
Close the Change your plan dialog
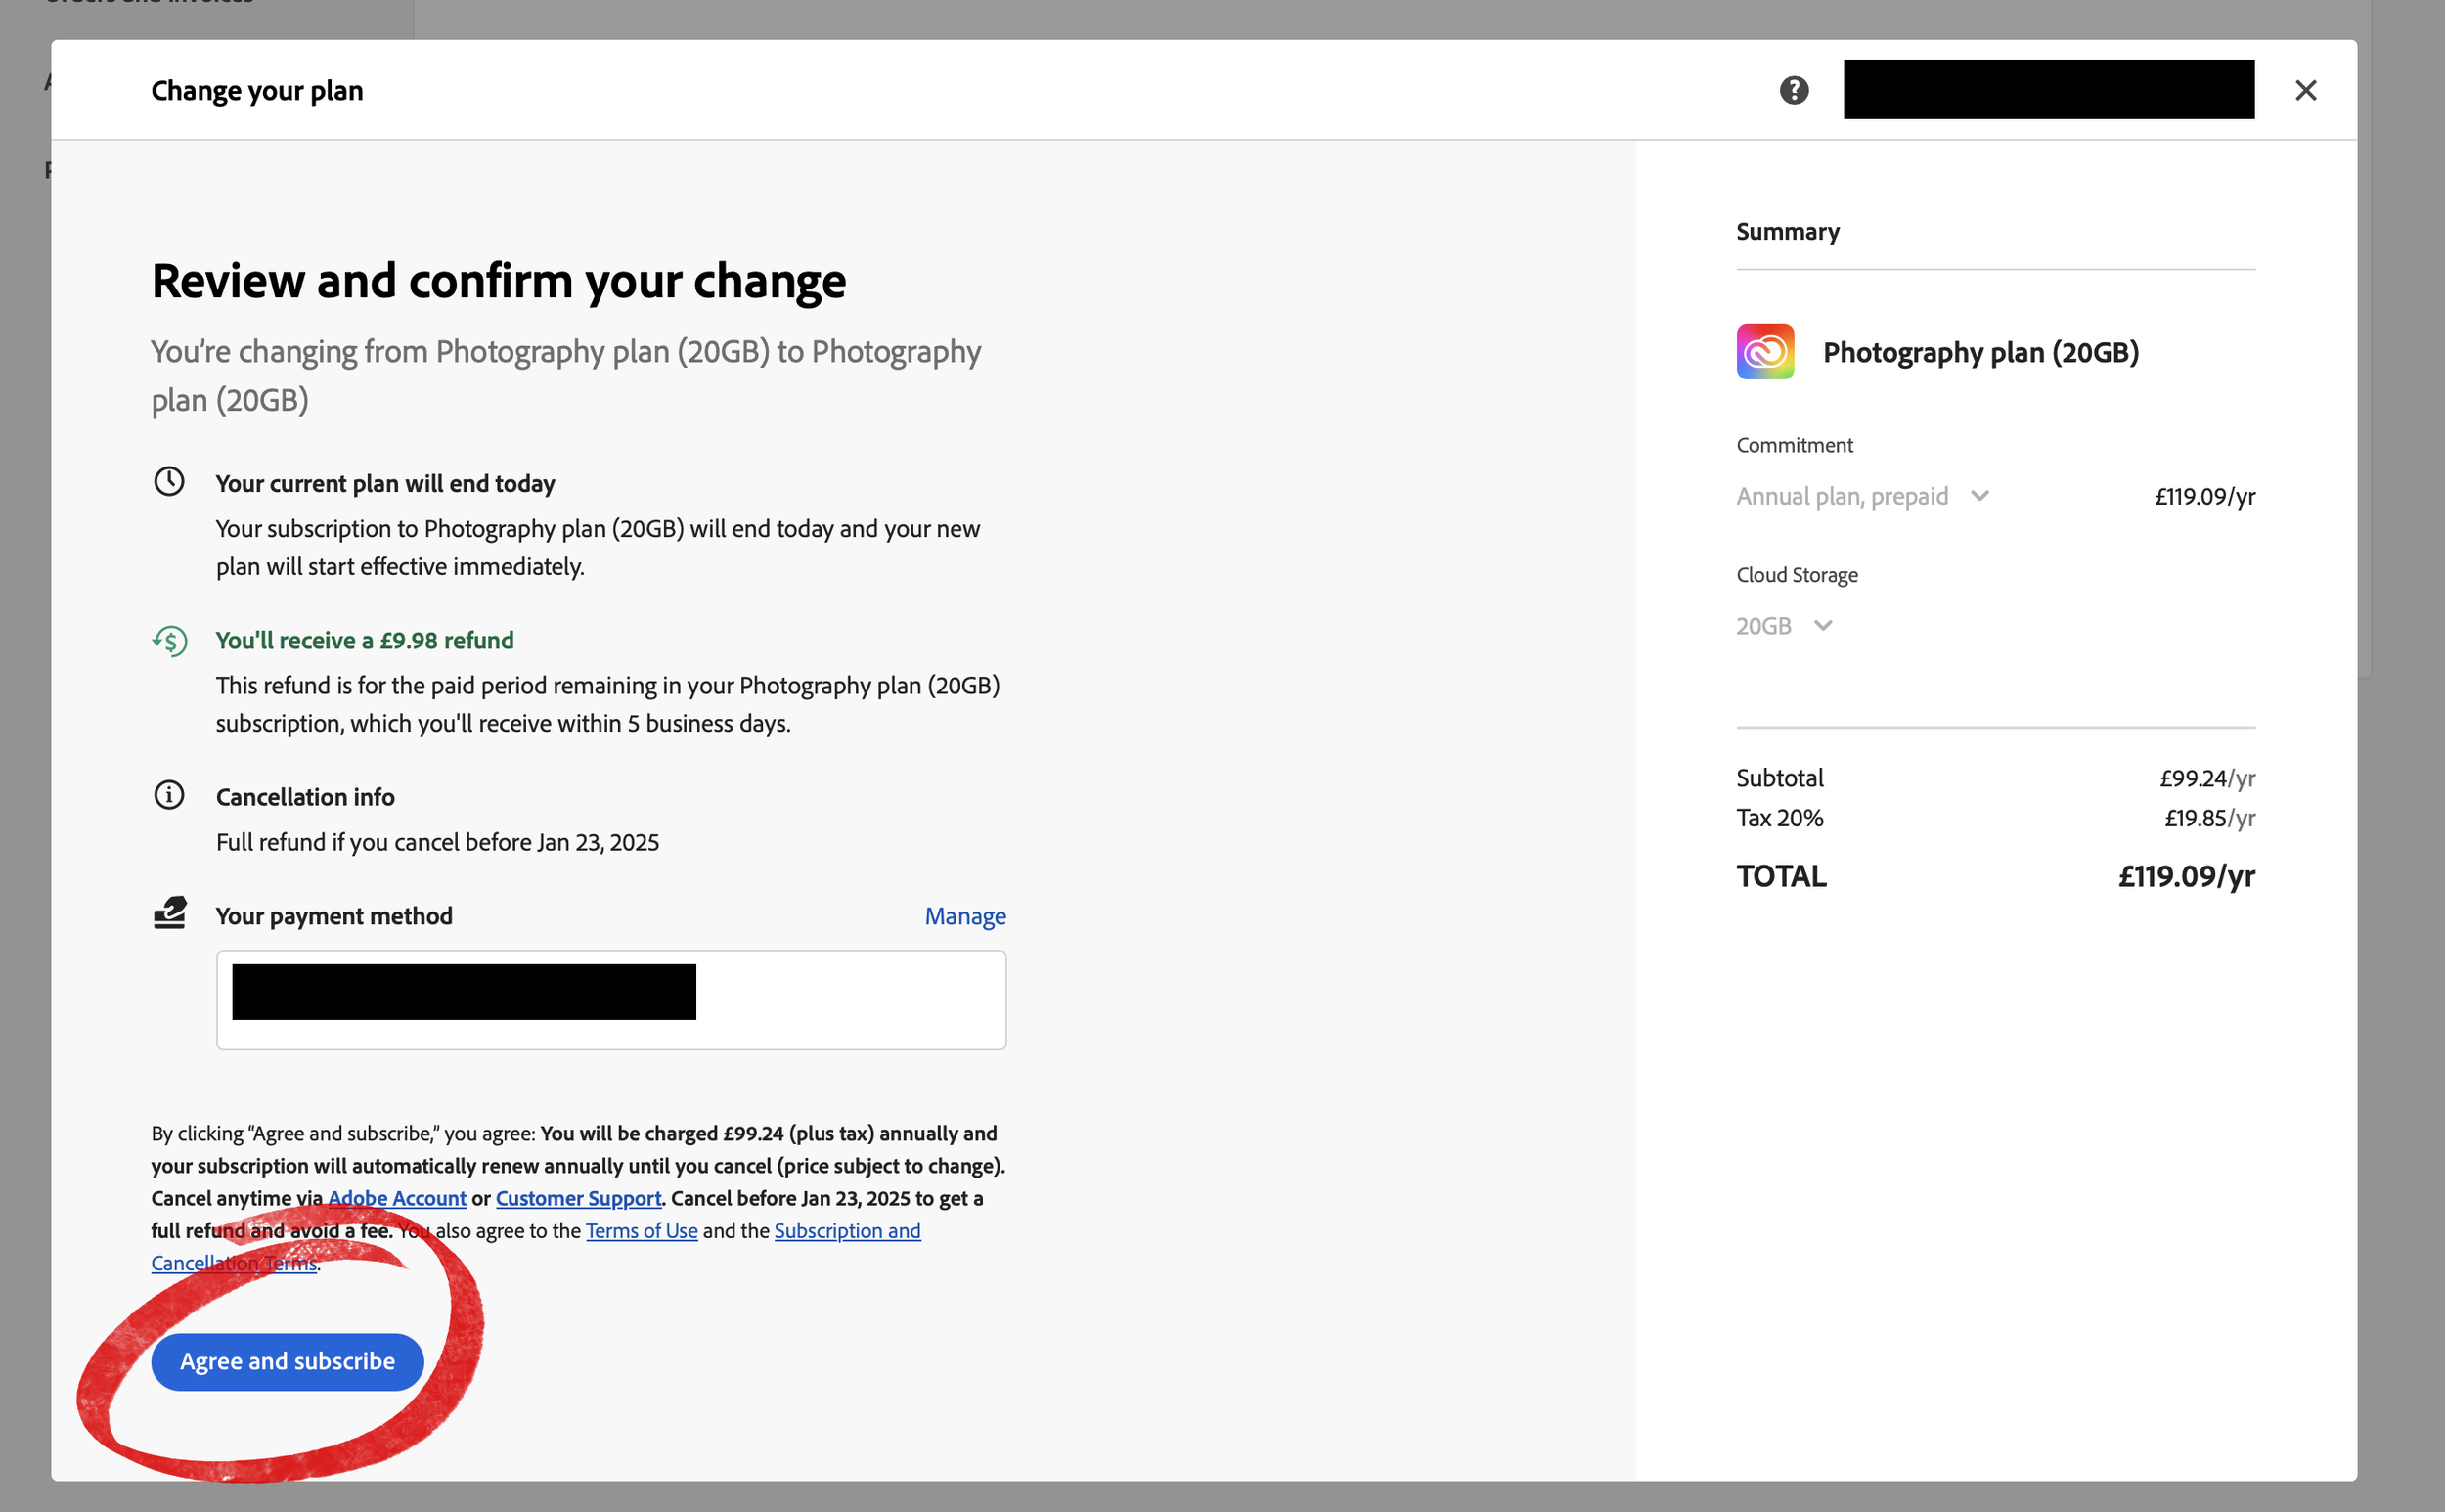pyautogui.click(x=2305, y=90)
